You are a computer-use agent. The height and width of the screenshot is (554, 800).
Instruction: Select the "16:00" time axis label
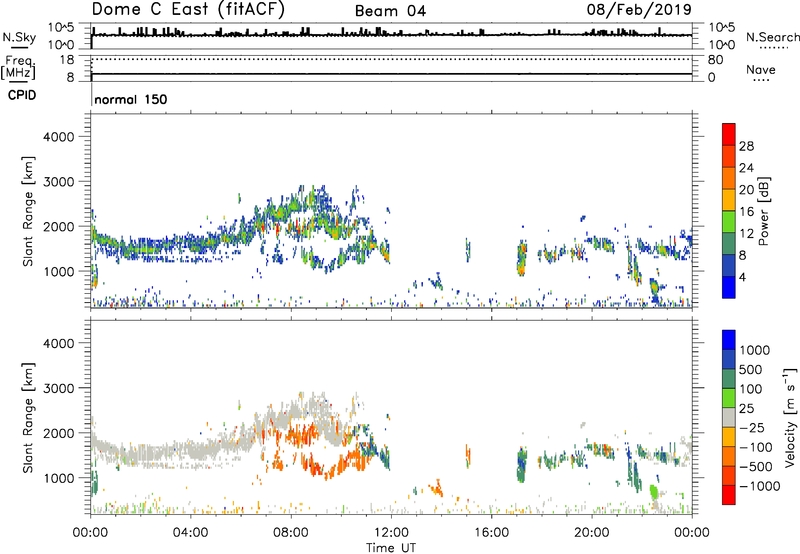point(491,533)
